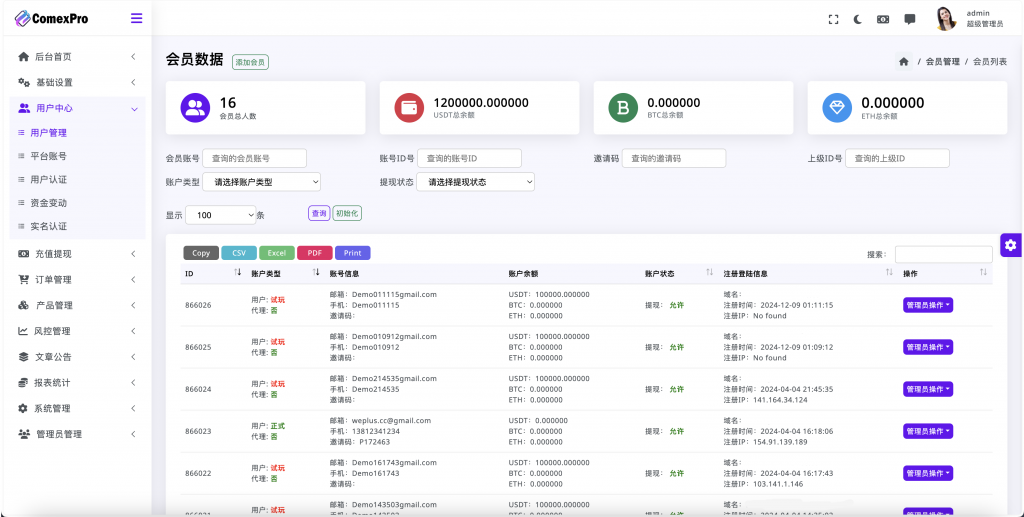Export the table with the PDF button
Image resolution: width=1024 pixels, height=517 pixels.
314,253
